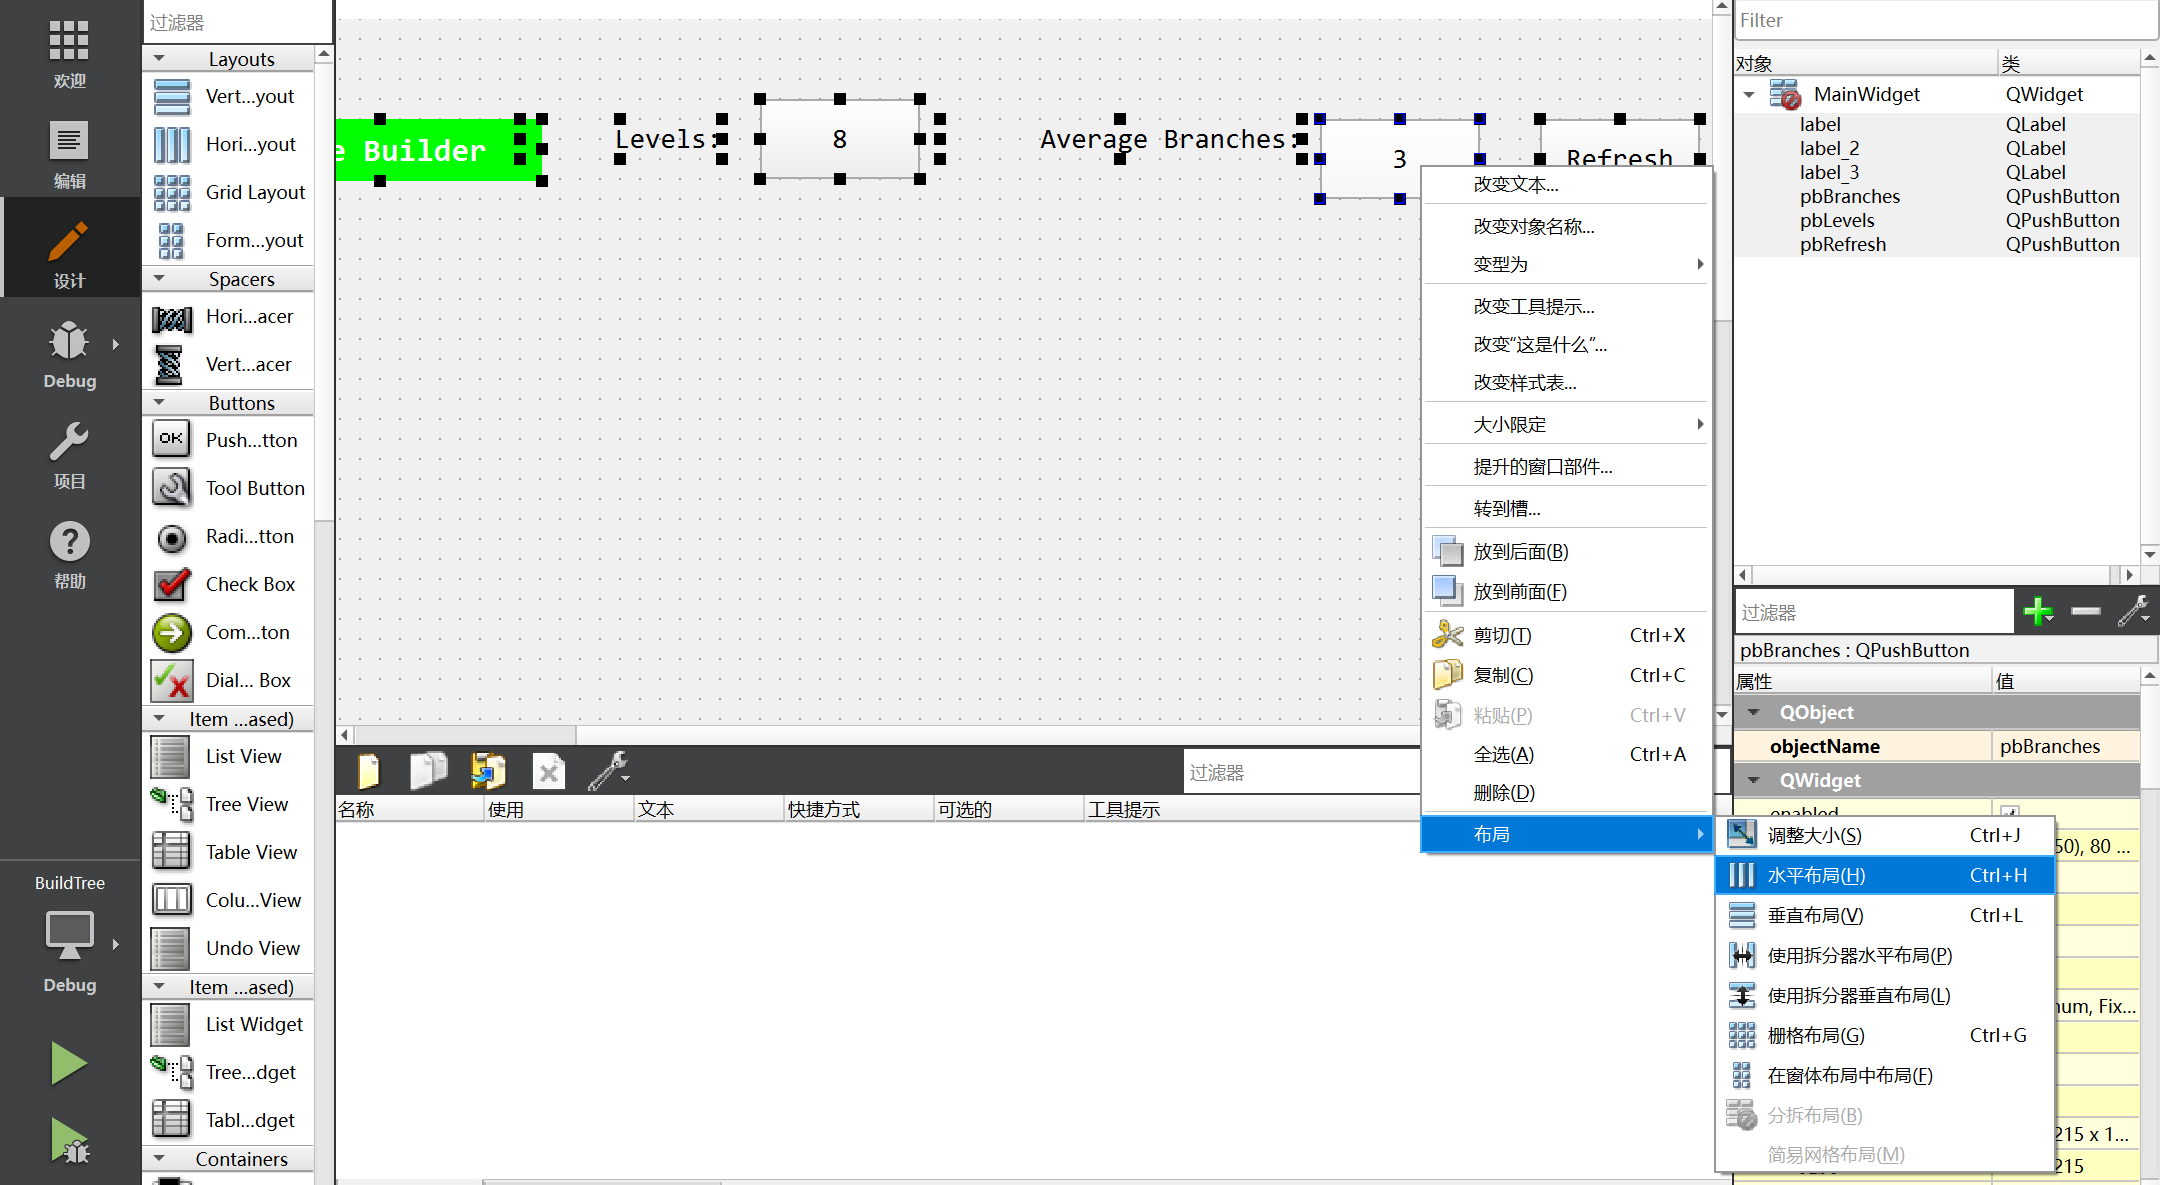Image resolution: width=2160 pixels, height=1185 pixels.
Task: Choose 改变样式表... menu entry
Action: (x=1566, y=383)
